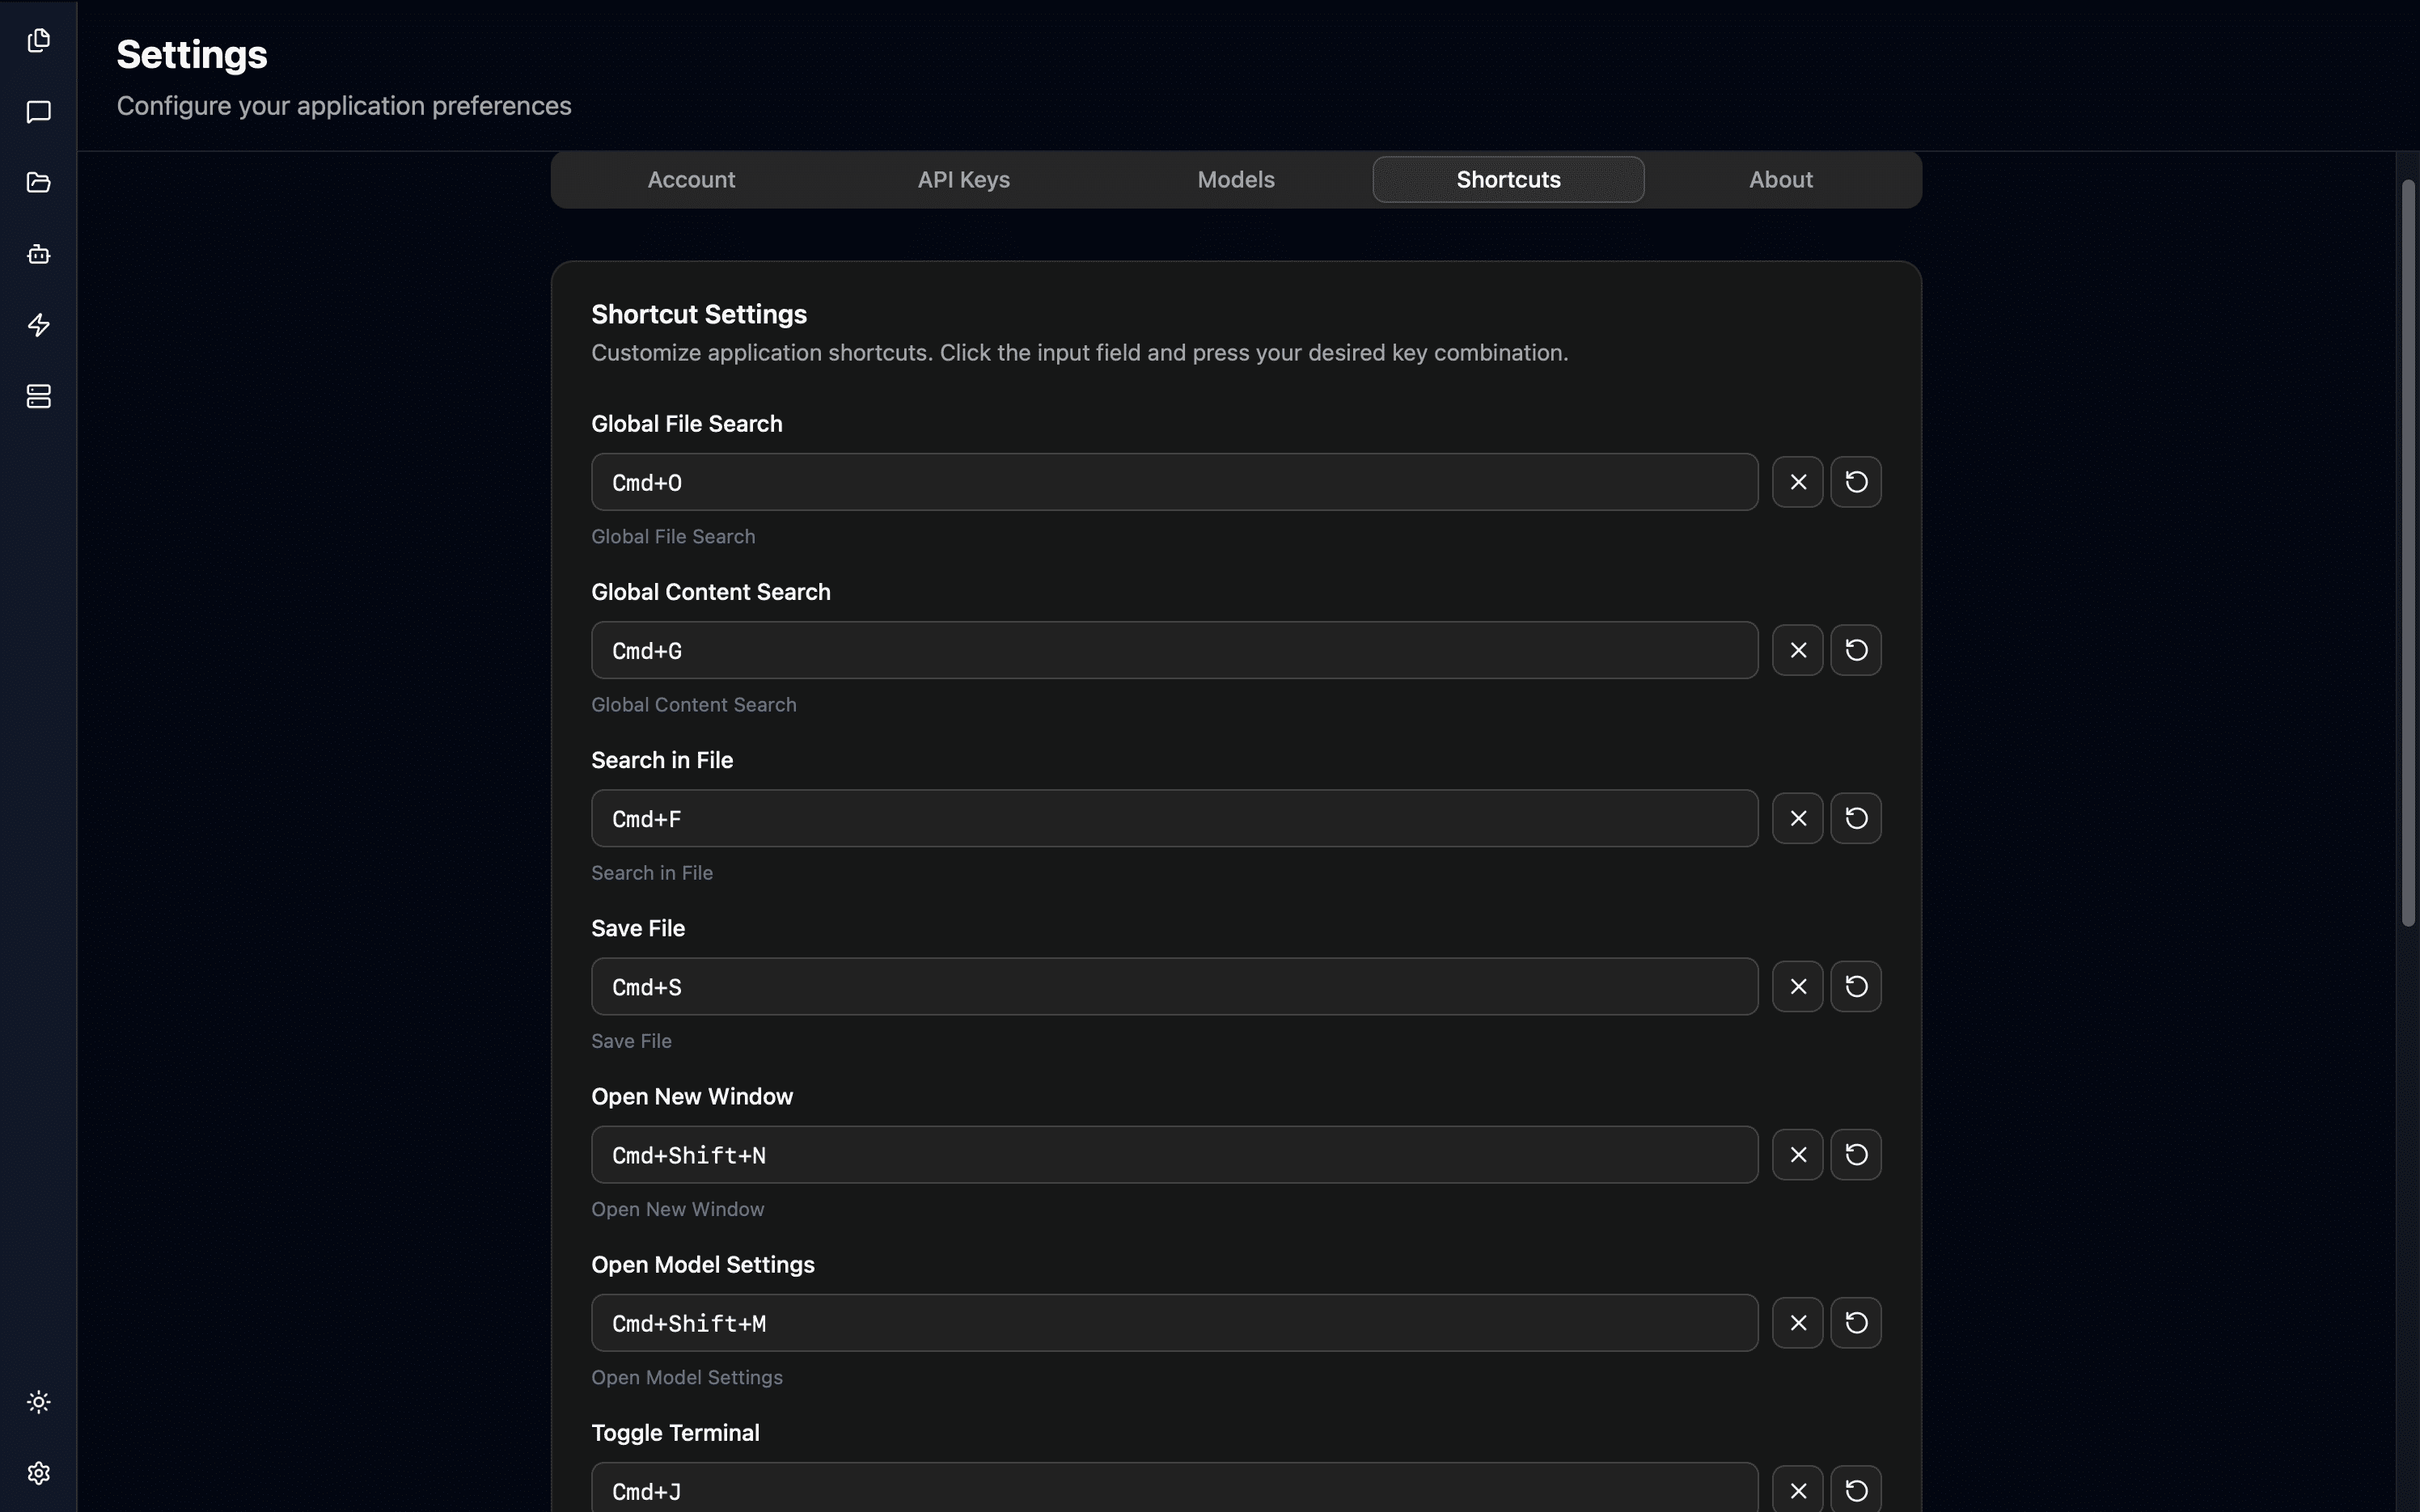Go to the About tab

click(x=1780, y=180)
